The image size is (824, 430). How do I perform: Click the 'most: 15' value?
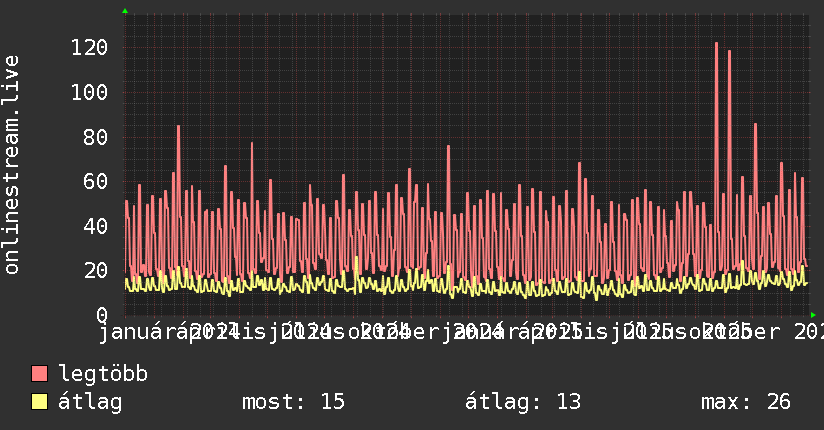coord(293,402)
